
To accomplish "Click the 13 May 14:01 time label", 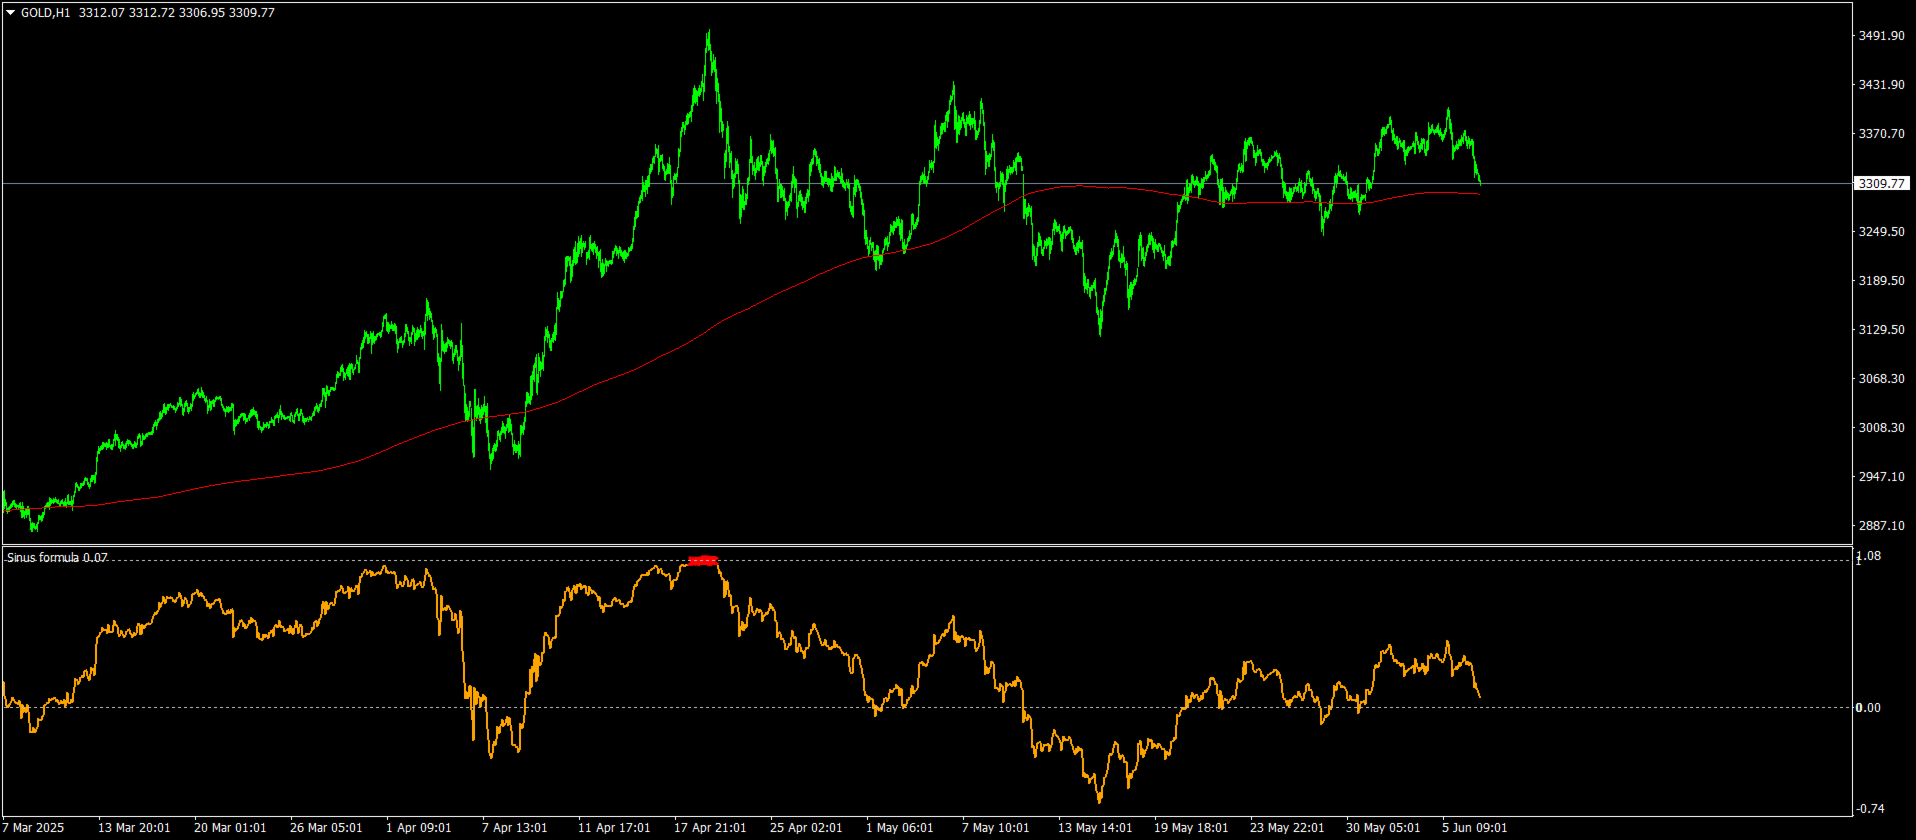I will point(1095,828).
